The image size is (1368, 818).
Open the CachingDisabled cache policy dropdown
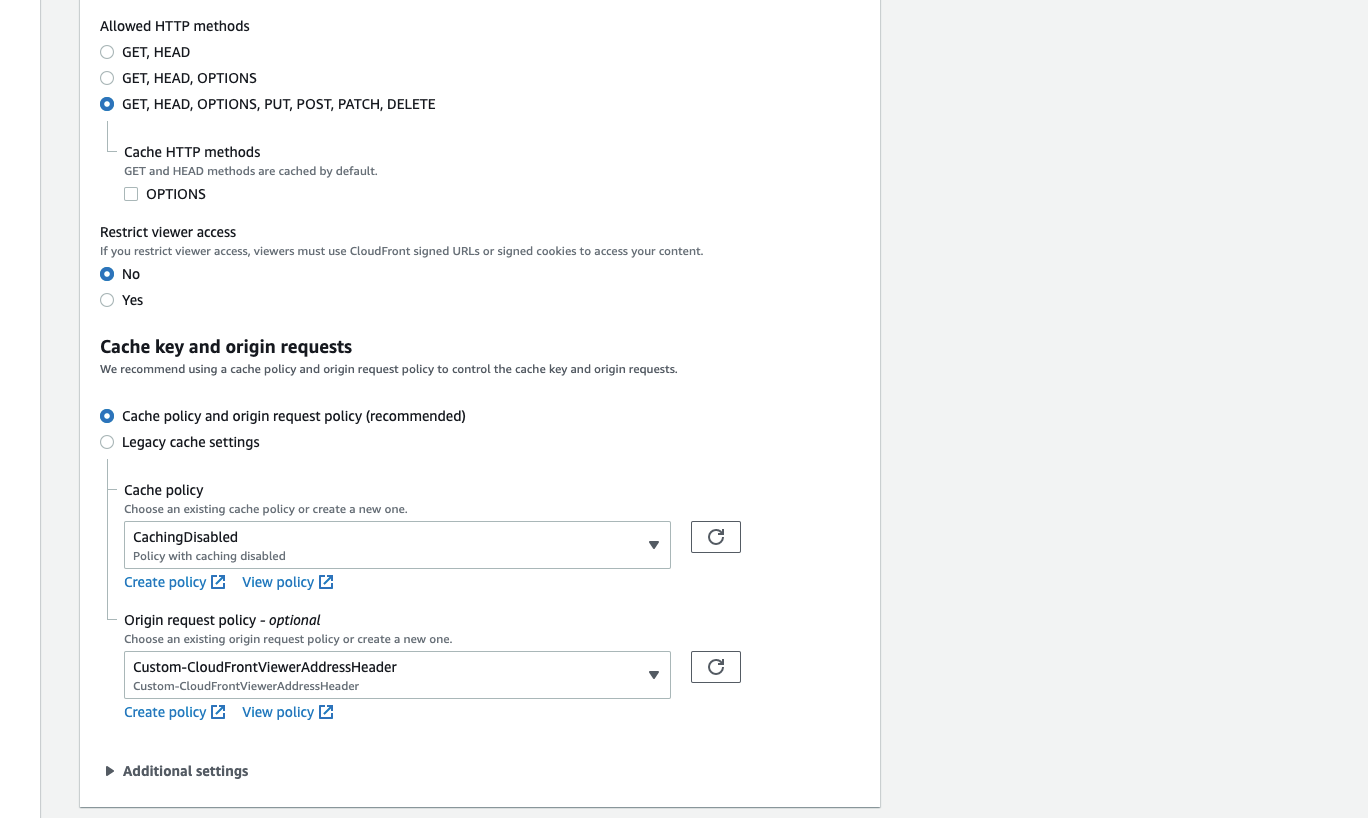coord(397,545)
